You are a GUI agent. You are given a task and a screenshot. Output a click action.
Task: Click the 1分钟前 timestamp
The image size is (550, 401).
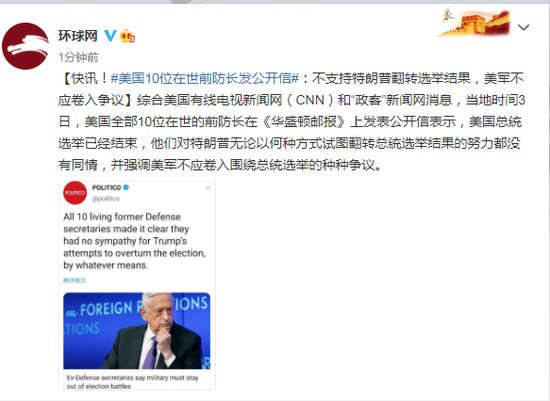click(79, 57)
